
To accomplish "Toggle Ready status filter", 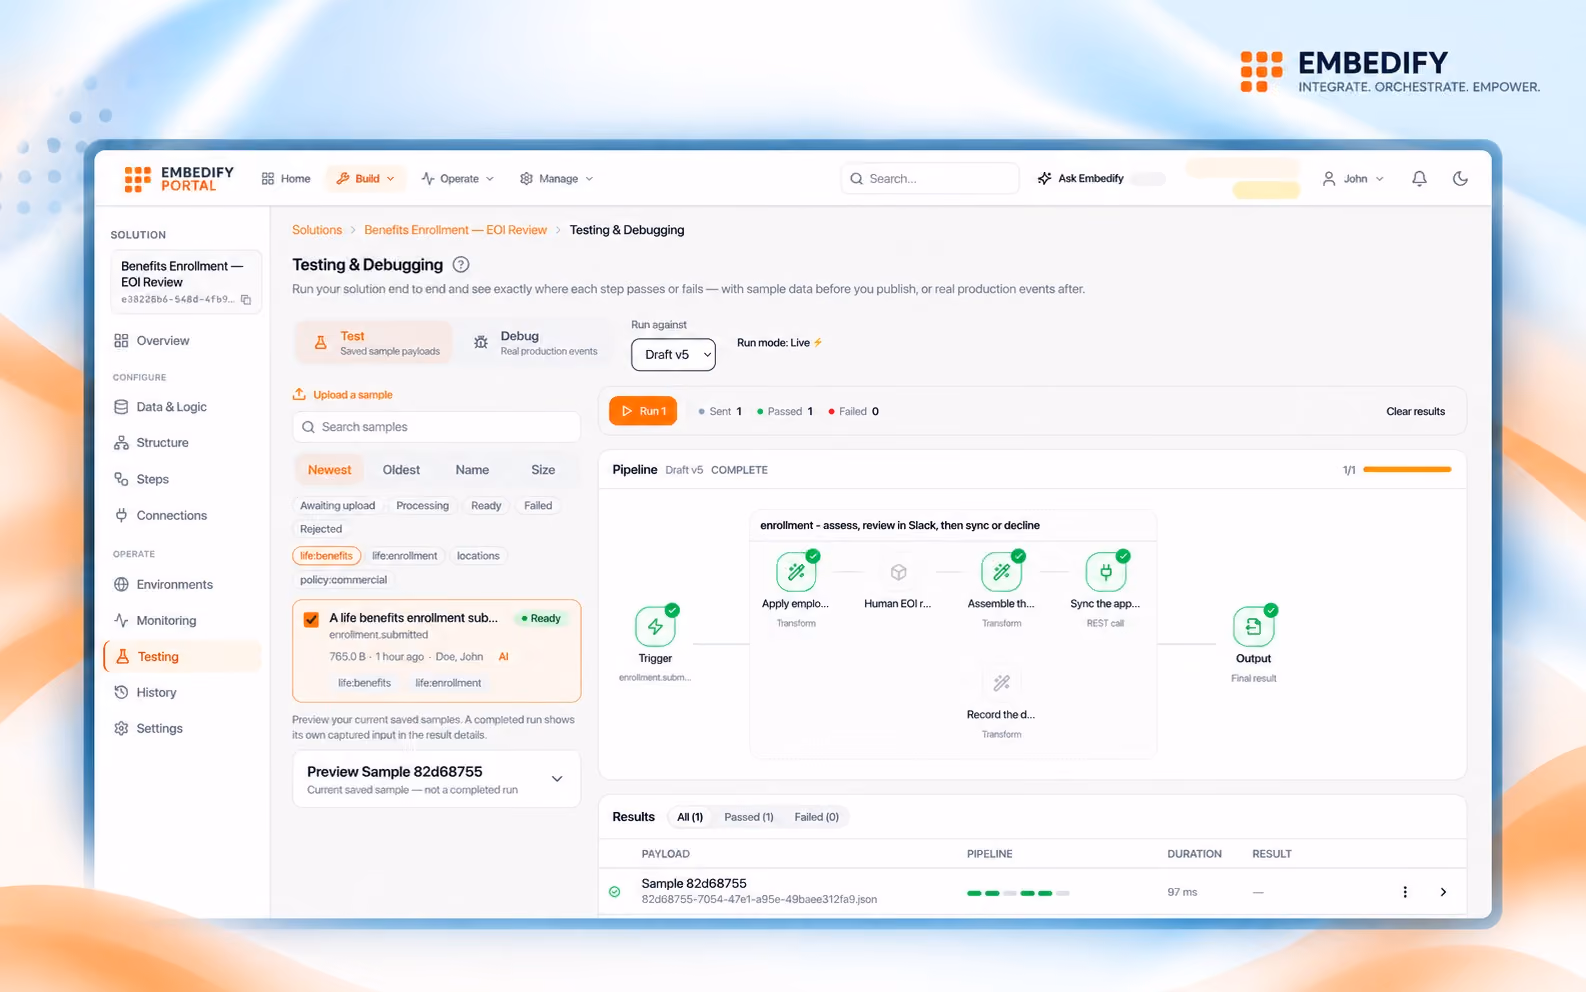I will tap(486, 506).
